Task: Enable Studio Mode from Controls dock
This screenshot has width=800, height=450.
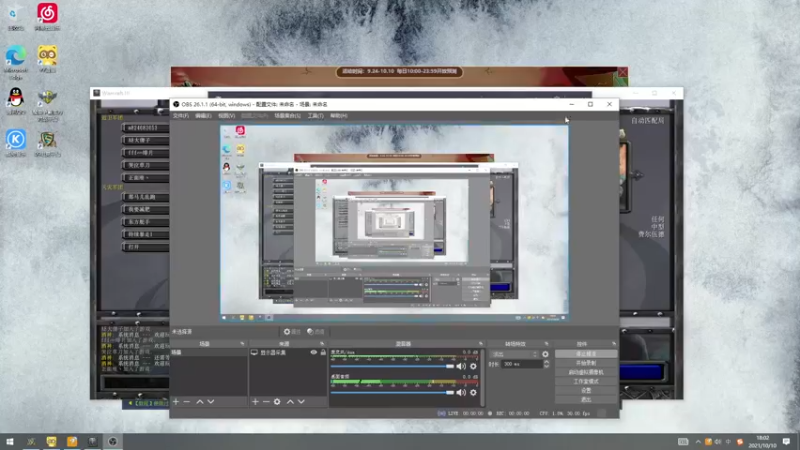Action: coord(586,382)
